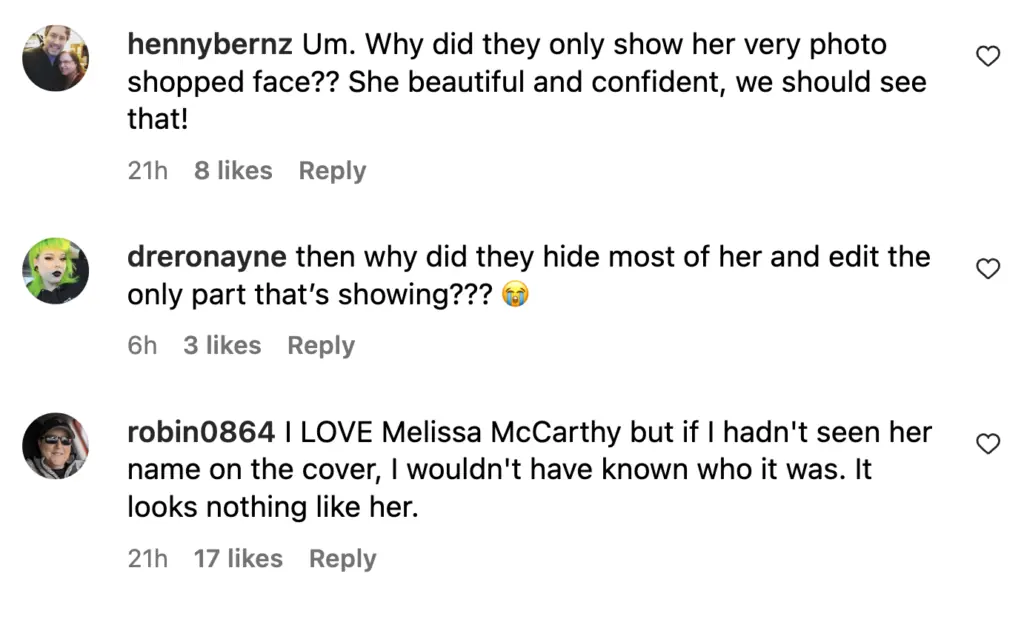Show who gave the 8 likes
The height and width of the screenshot is (622, 1024).
click(x=233, y=171)
